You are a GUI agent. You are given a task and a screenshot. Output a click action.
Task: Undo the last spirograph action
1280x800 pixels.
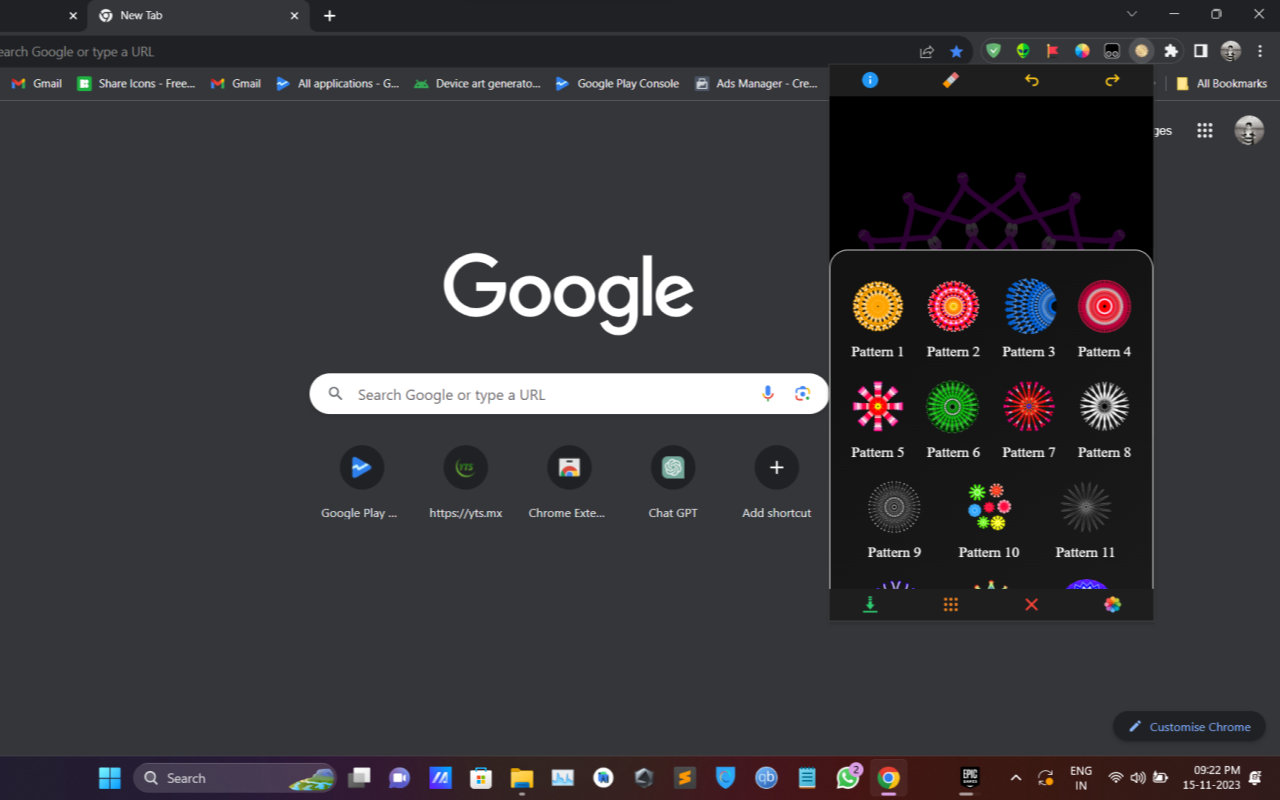[1031, 80]
